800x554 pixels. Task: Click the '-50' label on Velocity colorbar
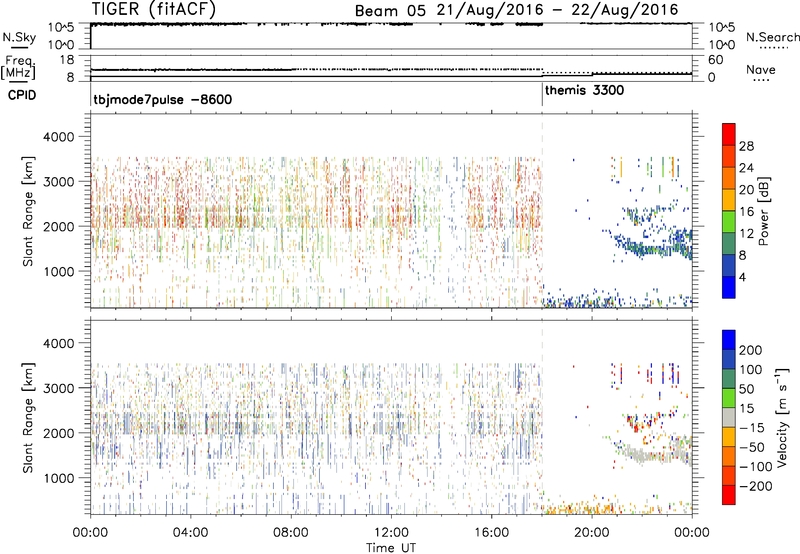752,447
